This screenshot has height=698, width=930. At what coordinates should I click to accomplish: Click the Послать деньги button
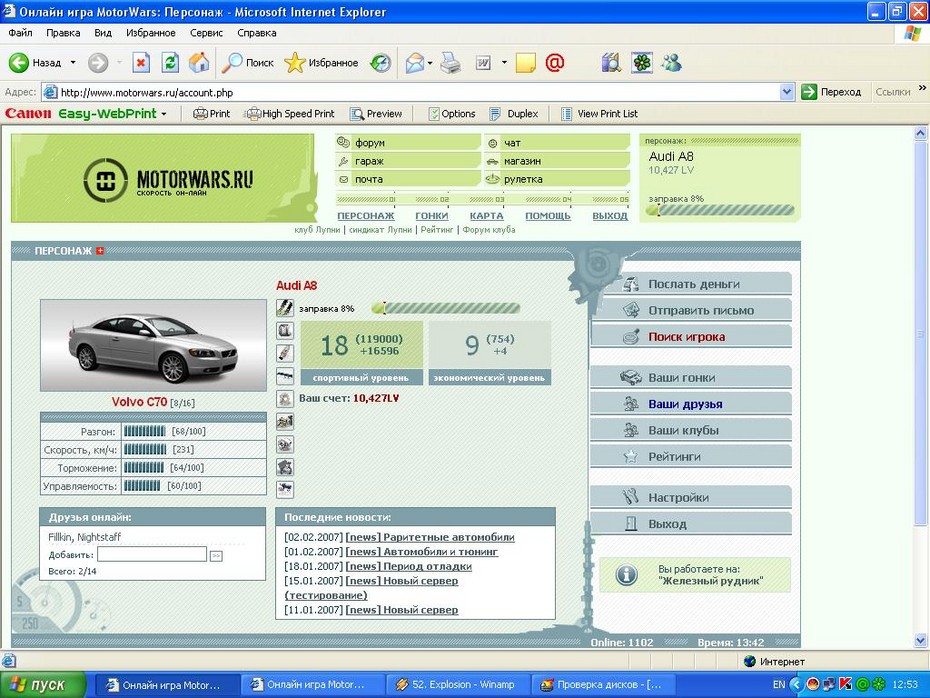coord(691,284)
